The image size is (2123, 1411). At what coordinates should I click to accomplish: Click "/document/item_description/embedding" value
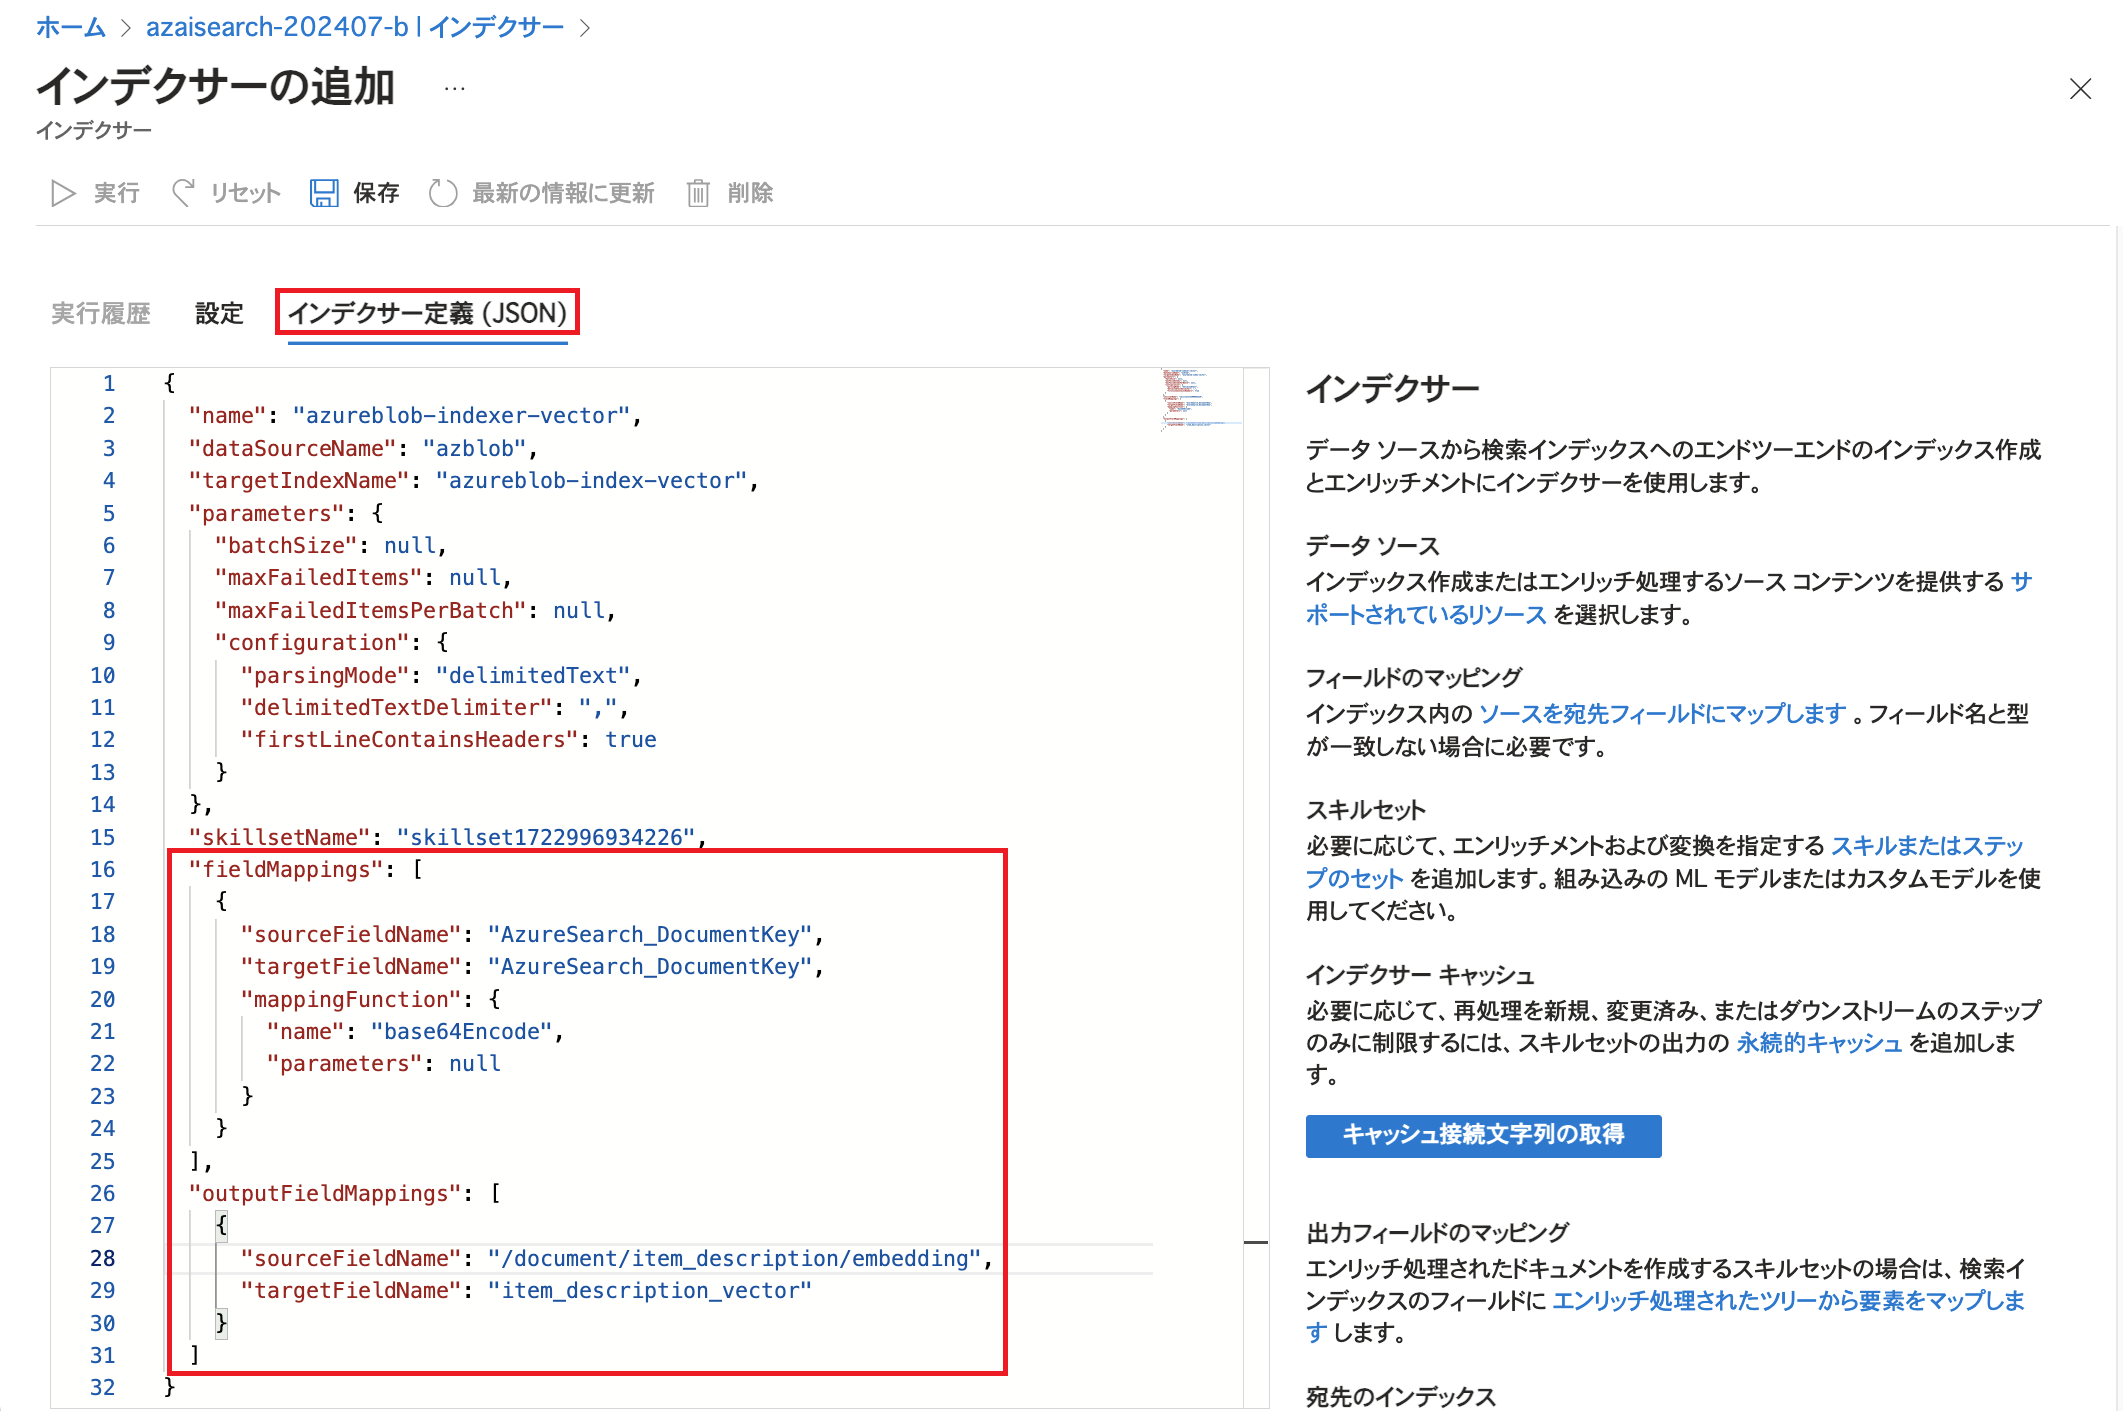(735, 1259)
